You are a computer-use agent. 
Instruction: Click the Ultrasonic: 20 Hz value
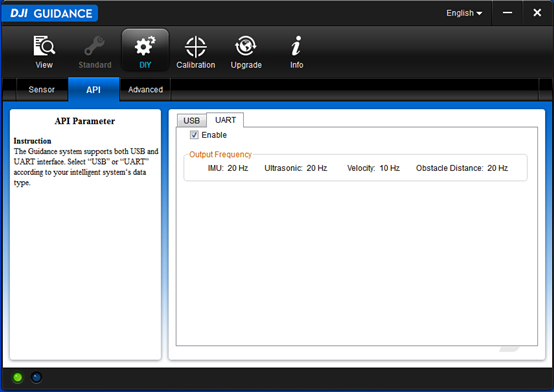coord(296,168)
